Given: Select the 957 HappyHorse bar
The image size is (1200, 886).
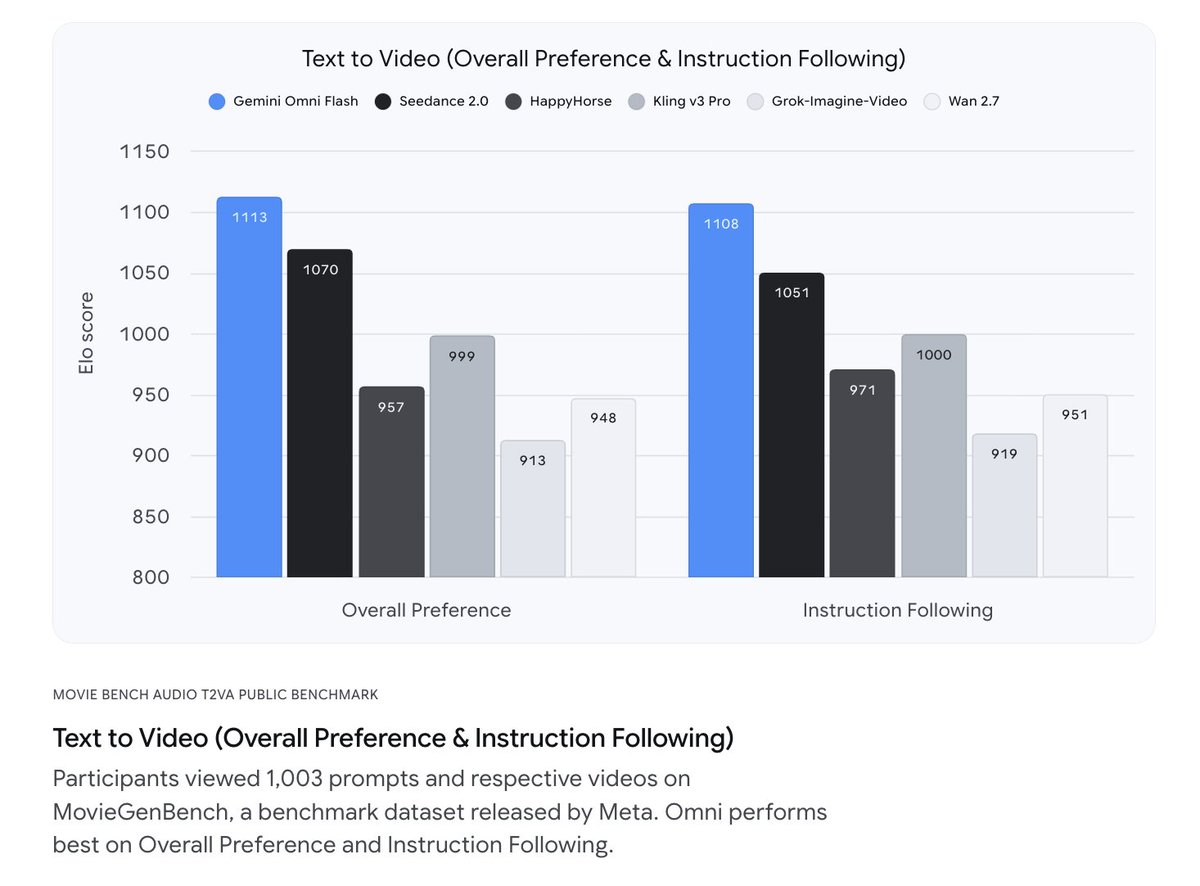Looking at the screenshot, I should coord(391,482).
